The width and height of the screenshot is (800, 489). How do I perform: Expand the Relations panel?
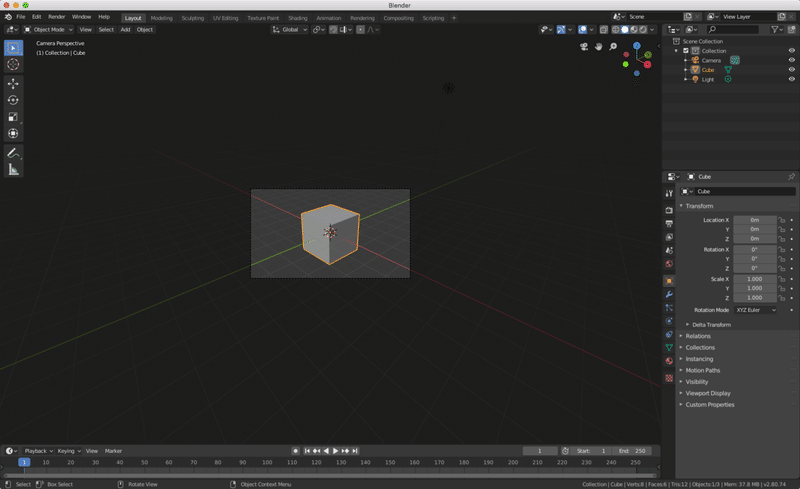point(698,336)
